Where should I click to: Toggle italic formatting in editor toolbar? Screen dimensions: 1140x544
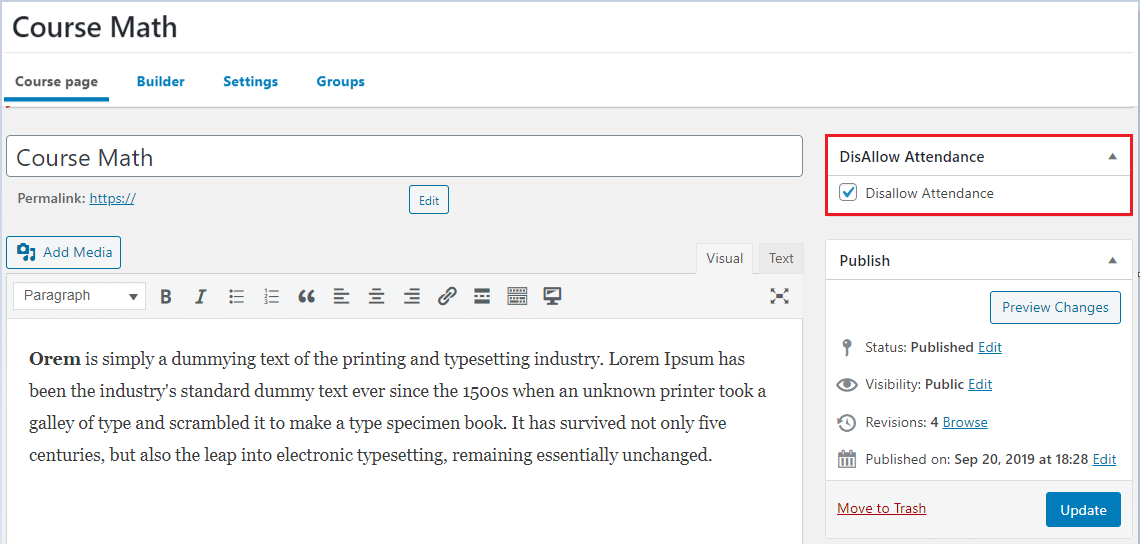coord(201,296)
